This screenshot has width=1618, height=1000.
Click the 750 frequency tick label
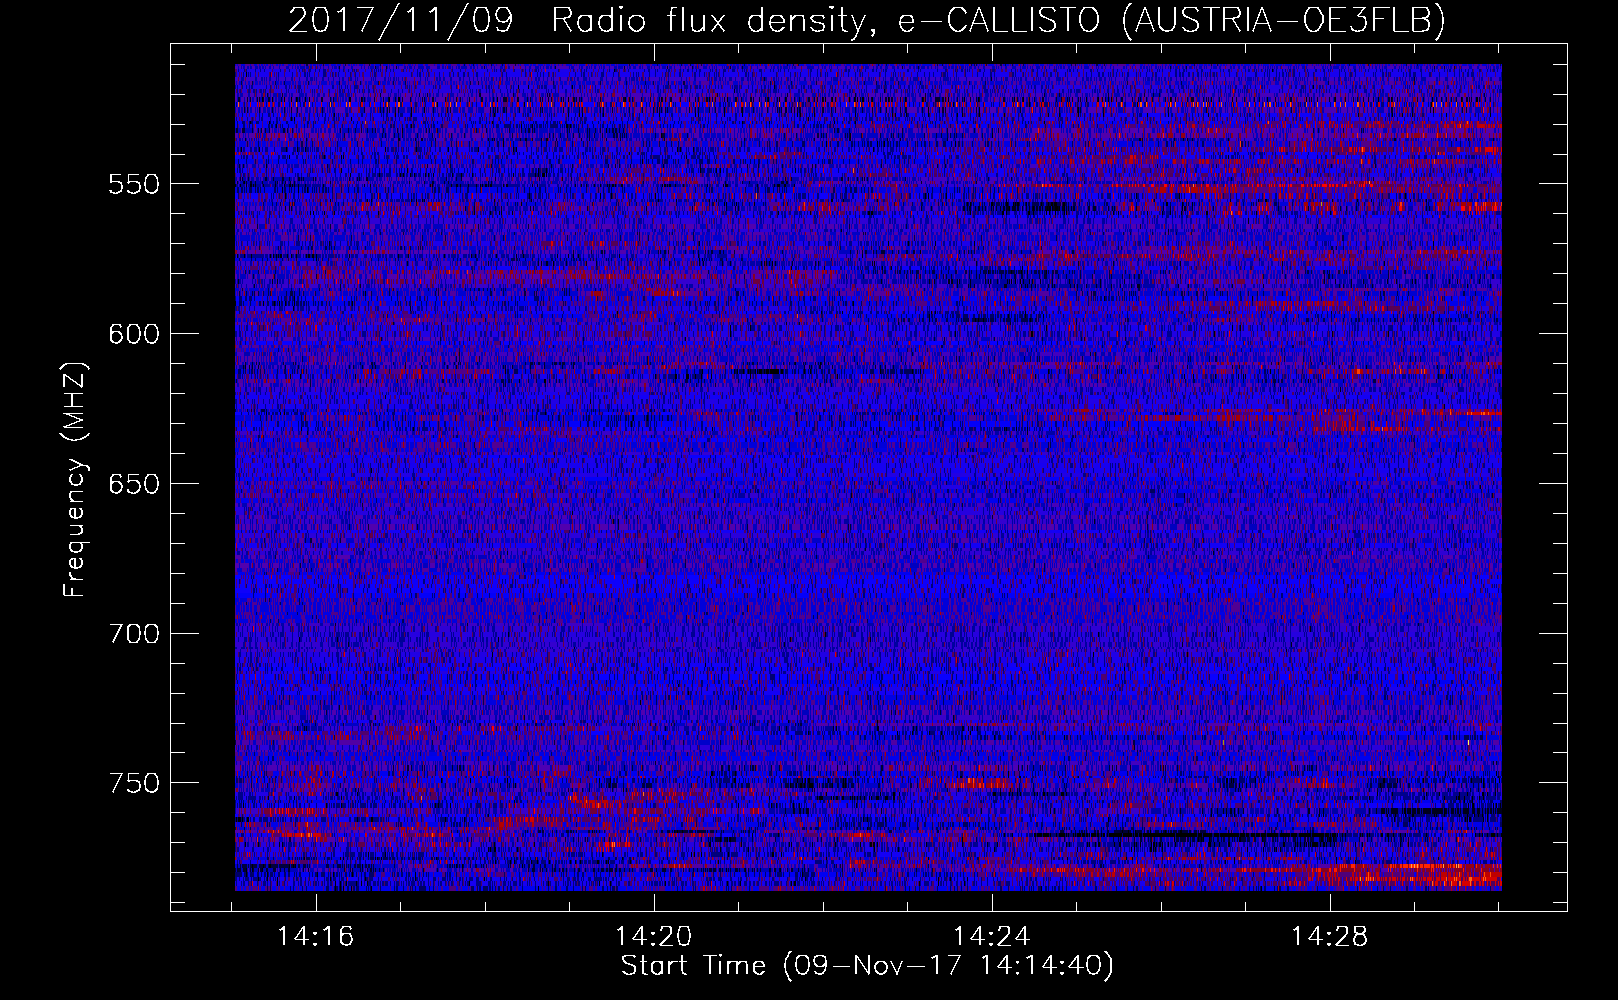(x=134, y=783)
